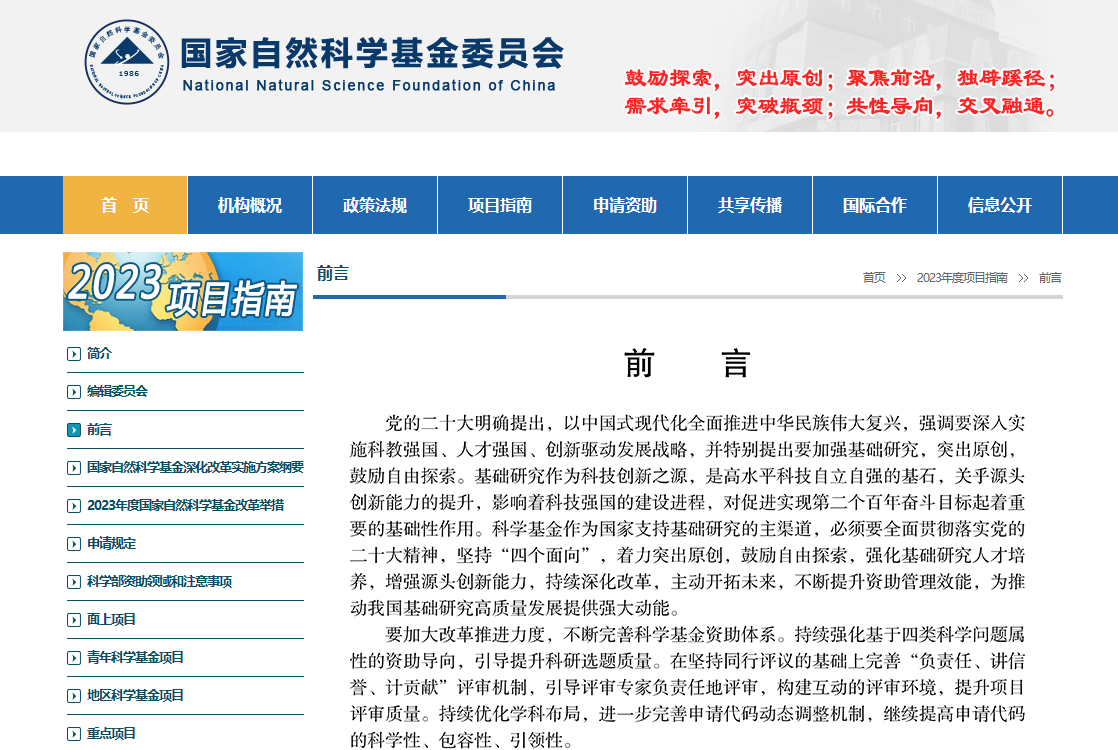Go to 项目指南 in the navigation bar
Viewport: 1118px width, 750px height.
(x=500, y=205)
